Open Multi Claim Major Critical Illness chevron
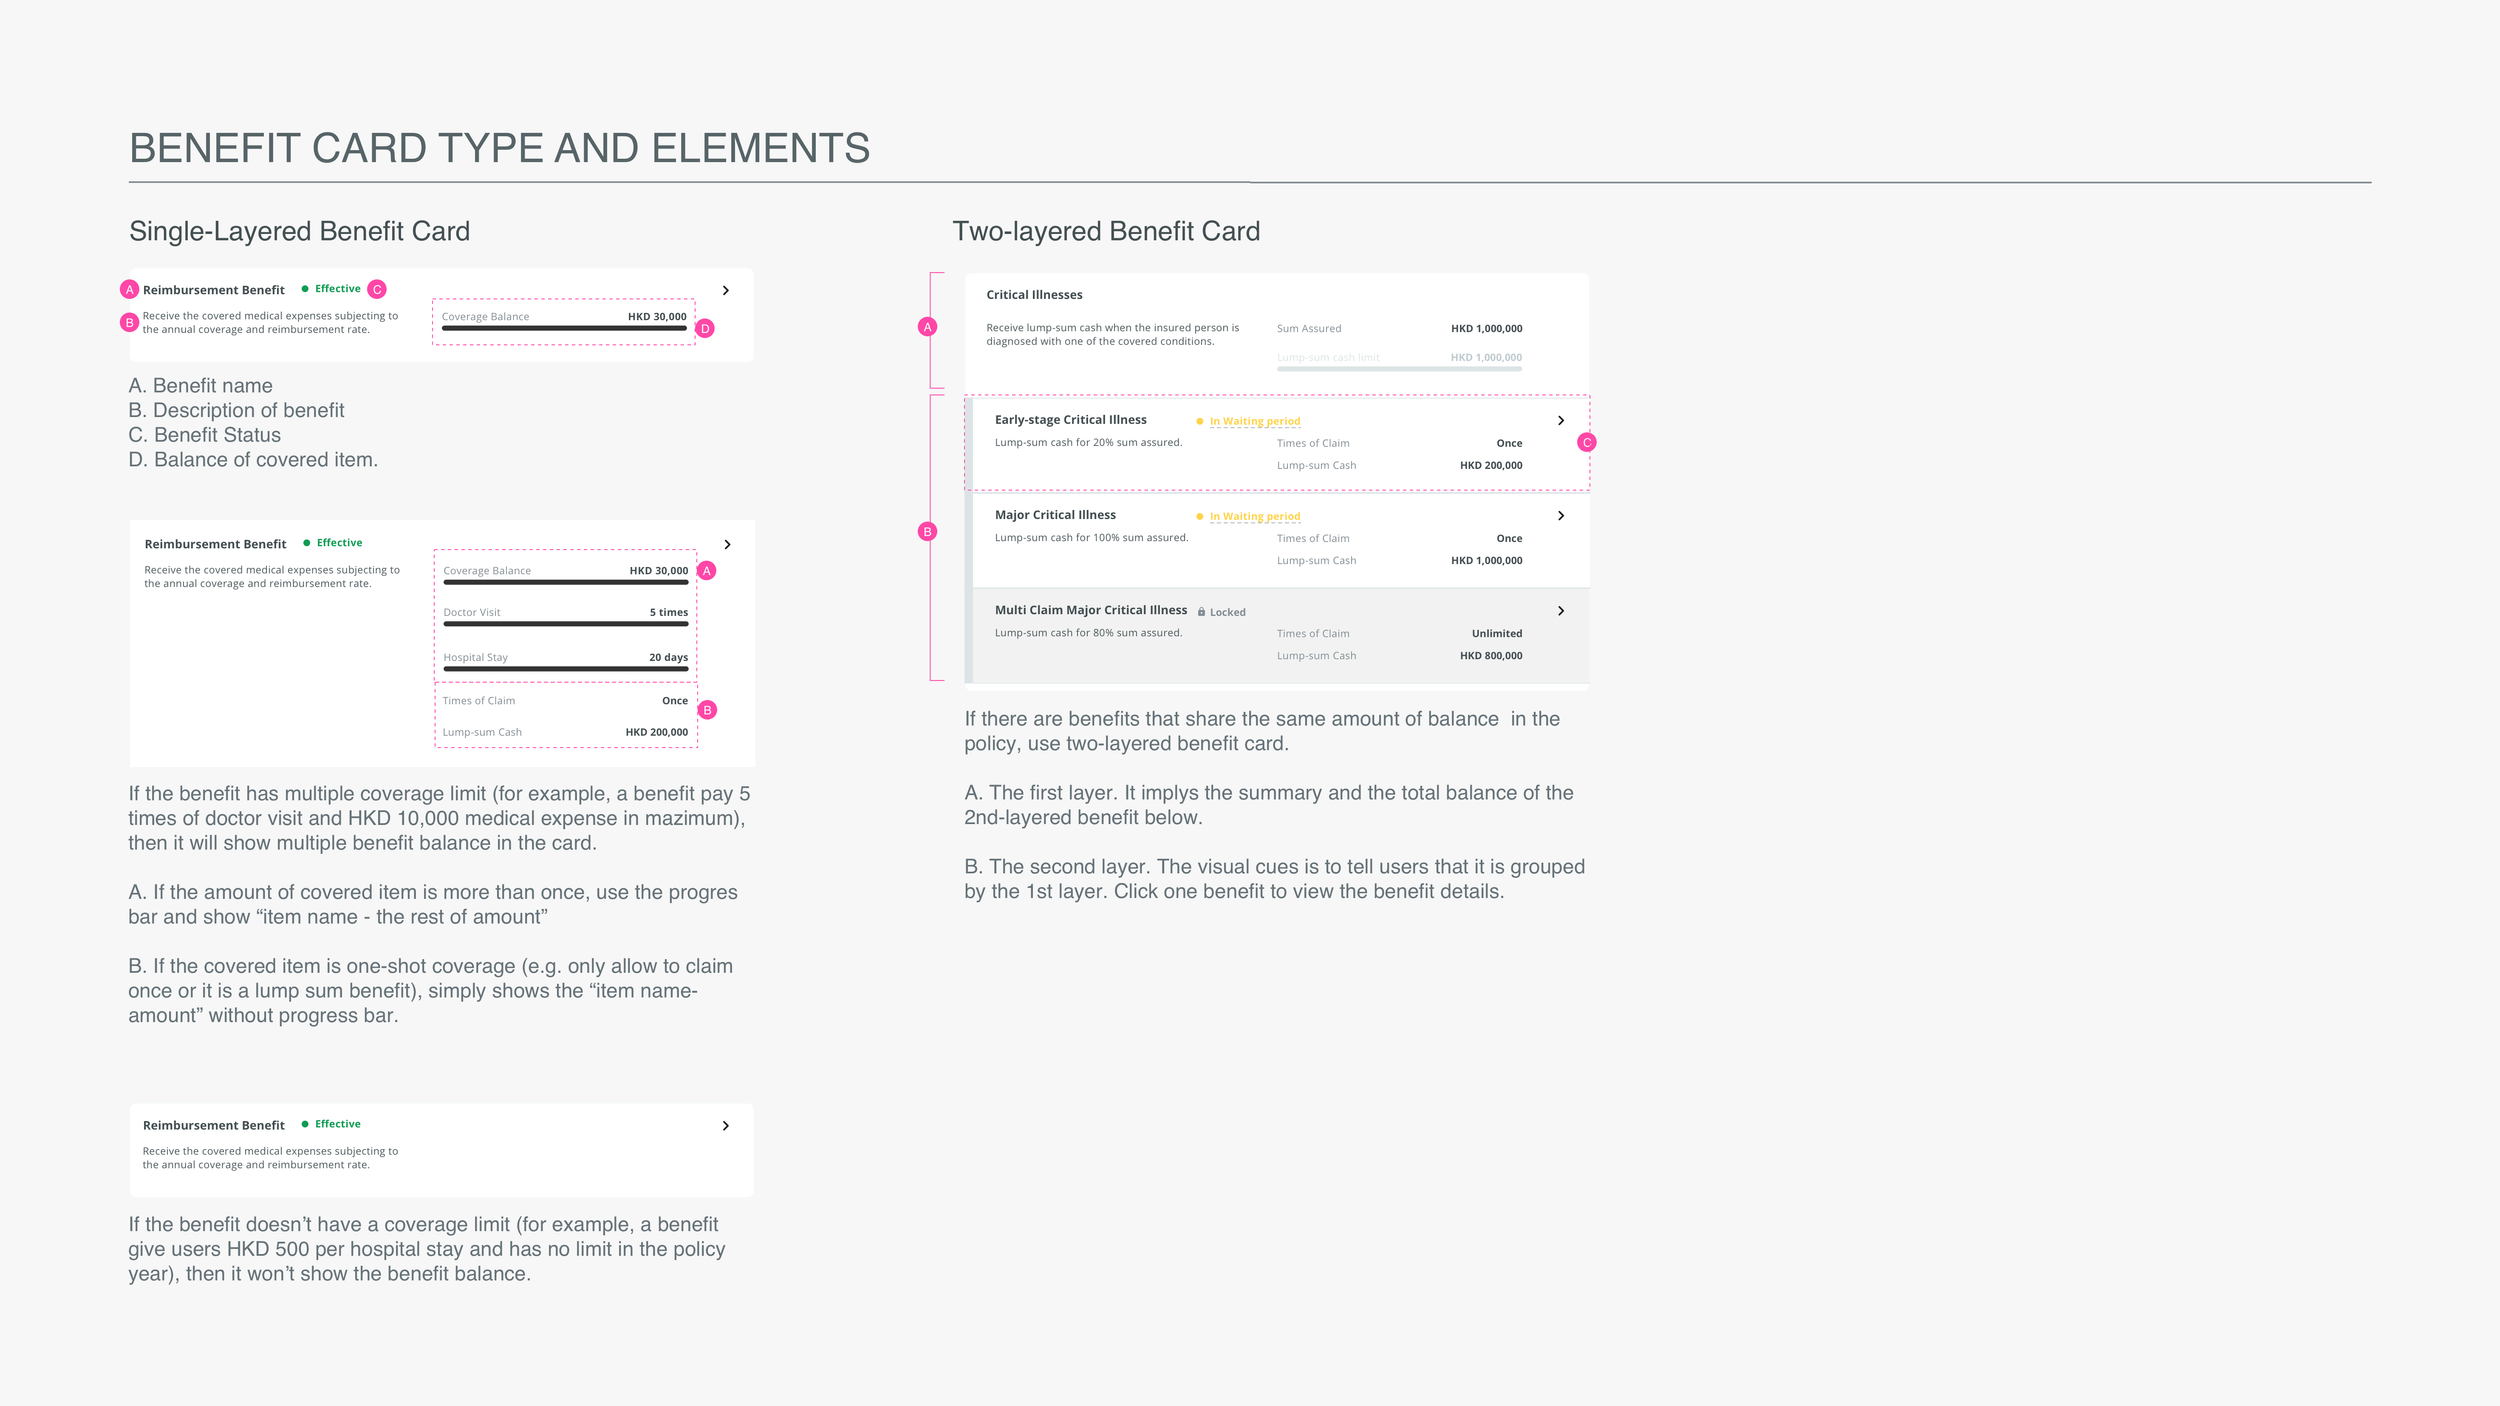The width and height of the screenshot is (2500, 1406). tap(1561, 610)
